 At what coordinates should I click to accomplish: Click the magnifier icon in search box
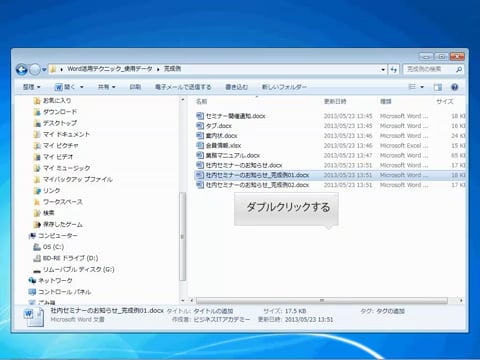[459, 69]
